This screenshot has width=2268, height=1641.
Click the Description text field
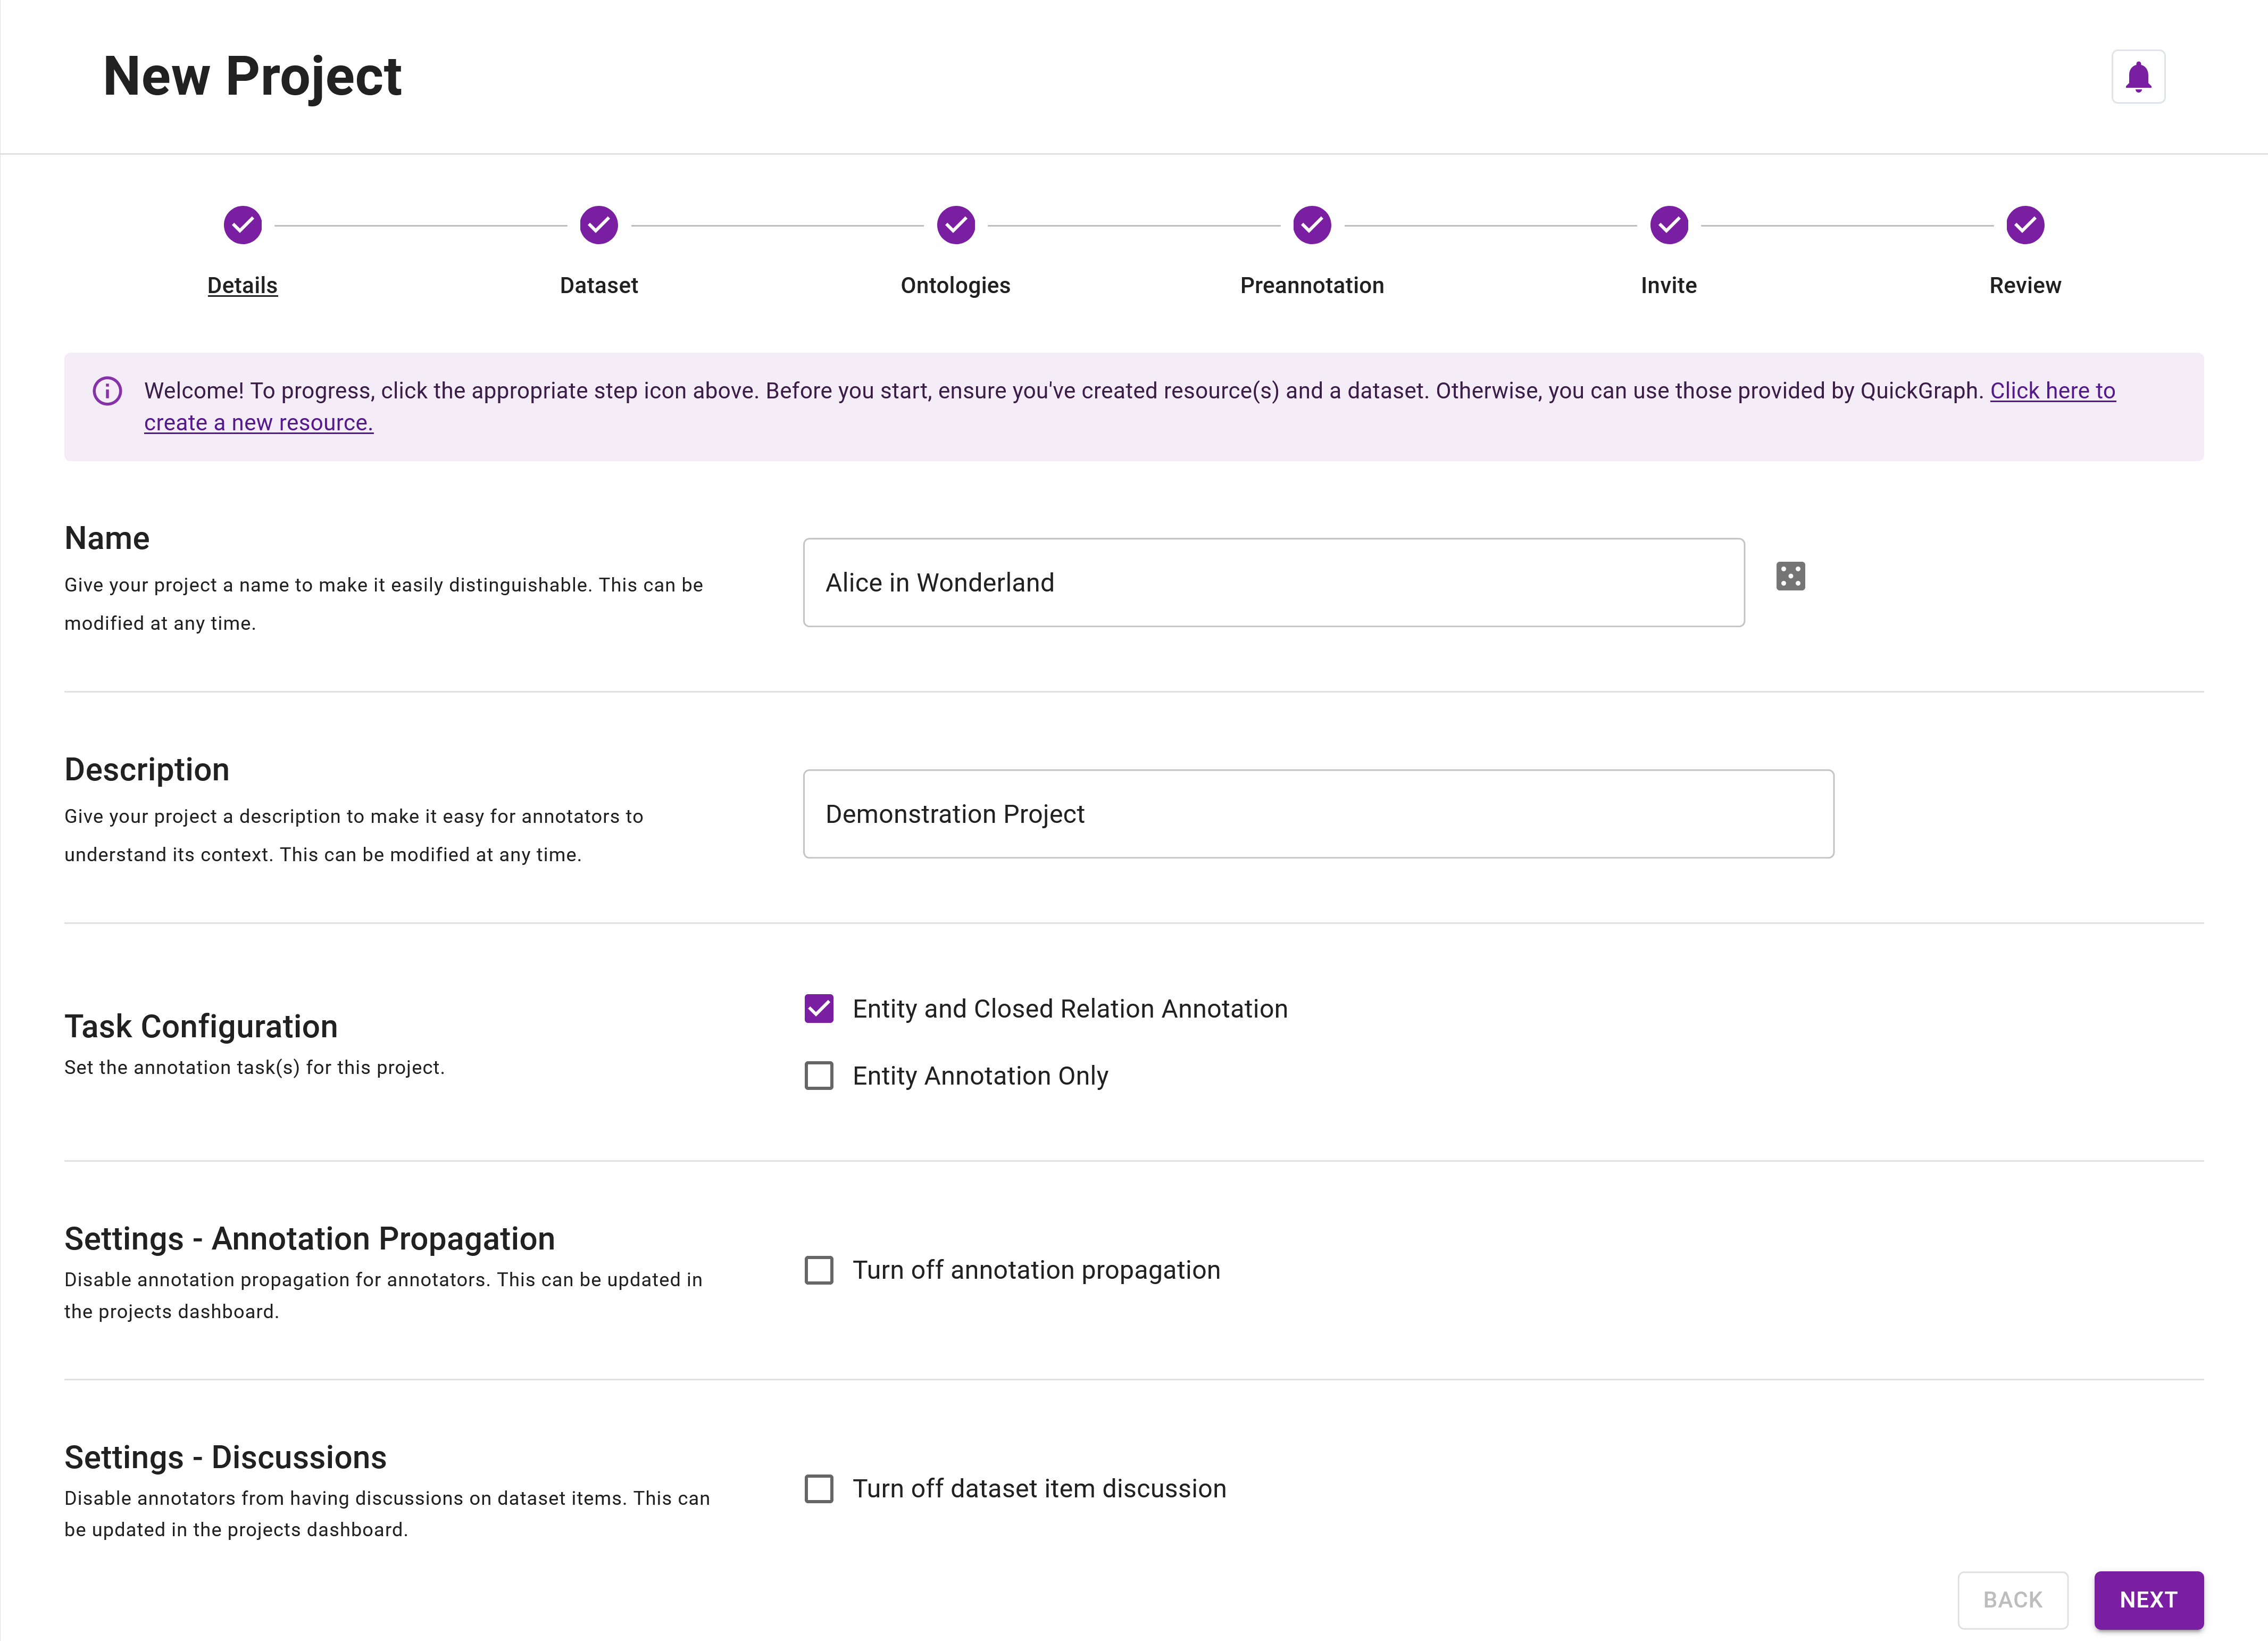(x=1317, y=813)
